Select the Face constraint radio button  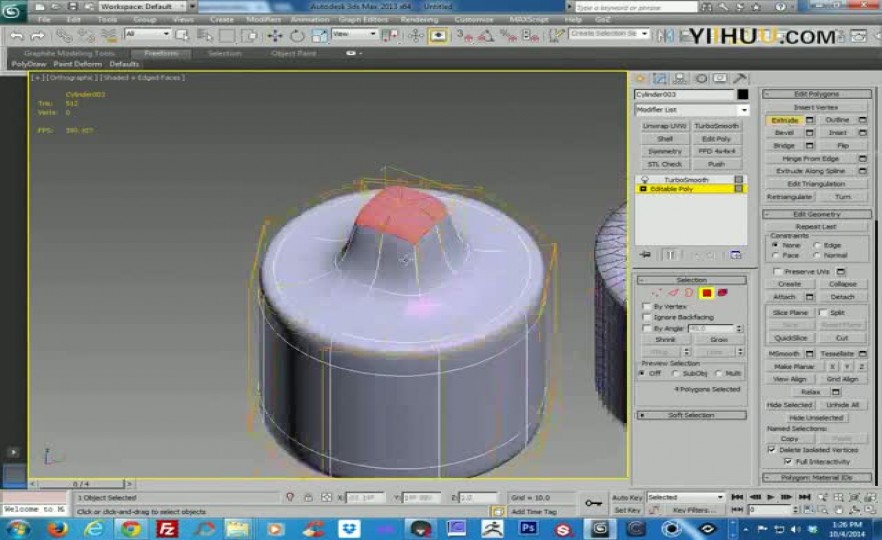[x=775, y=255]
